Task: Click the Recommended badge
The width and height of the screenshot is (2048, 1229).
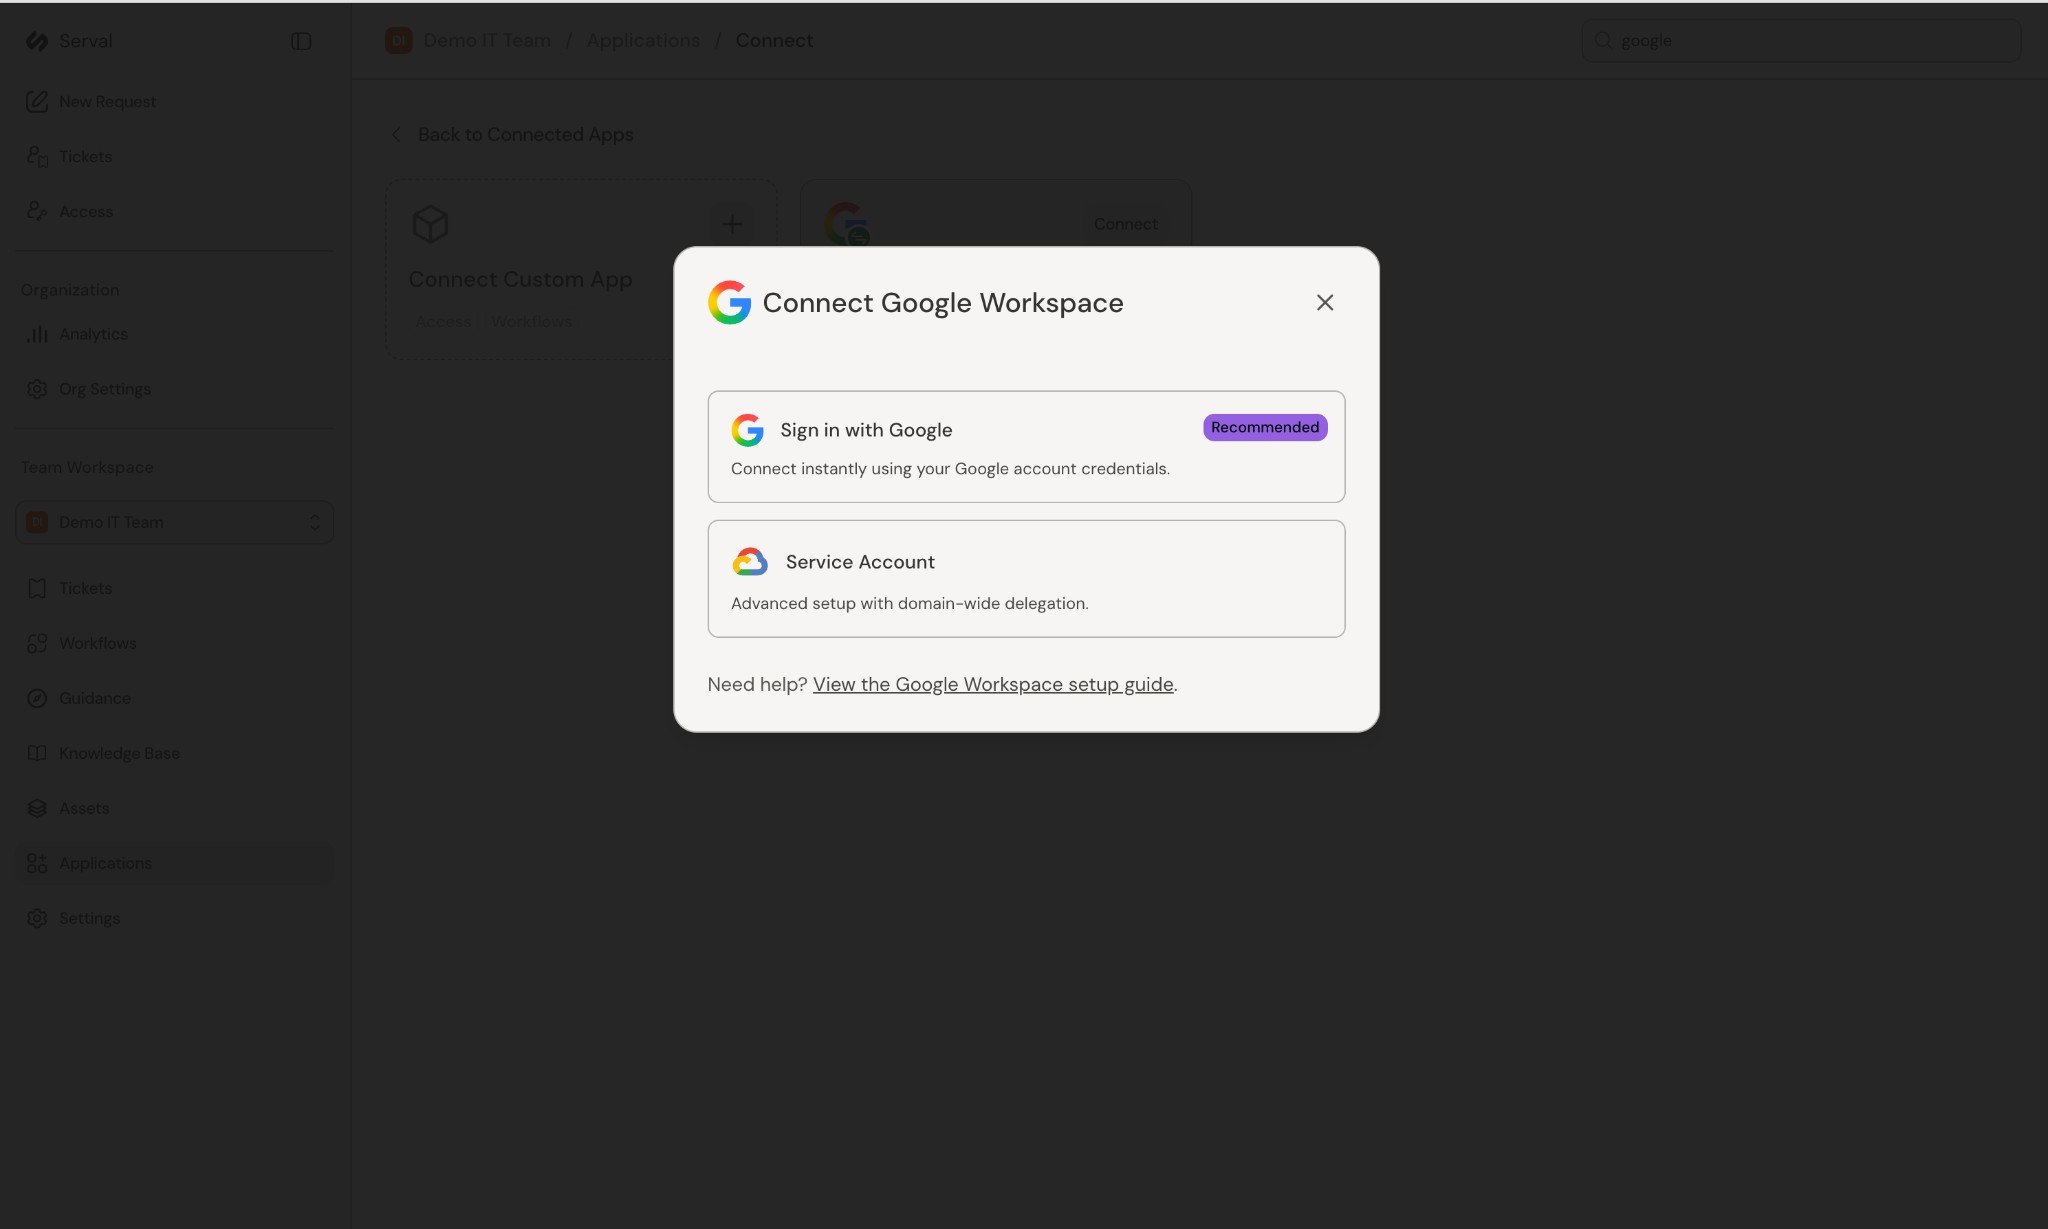Action: [1265, 427]
